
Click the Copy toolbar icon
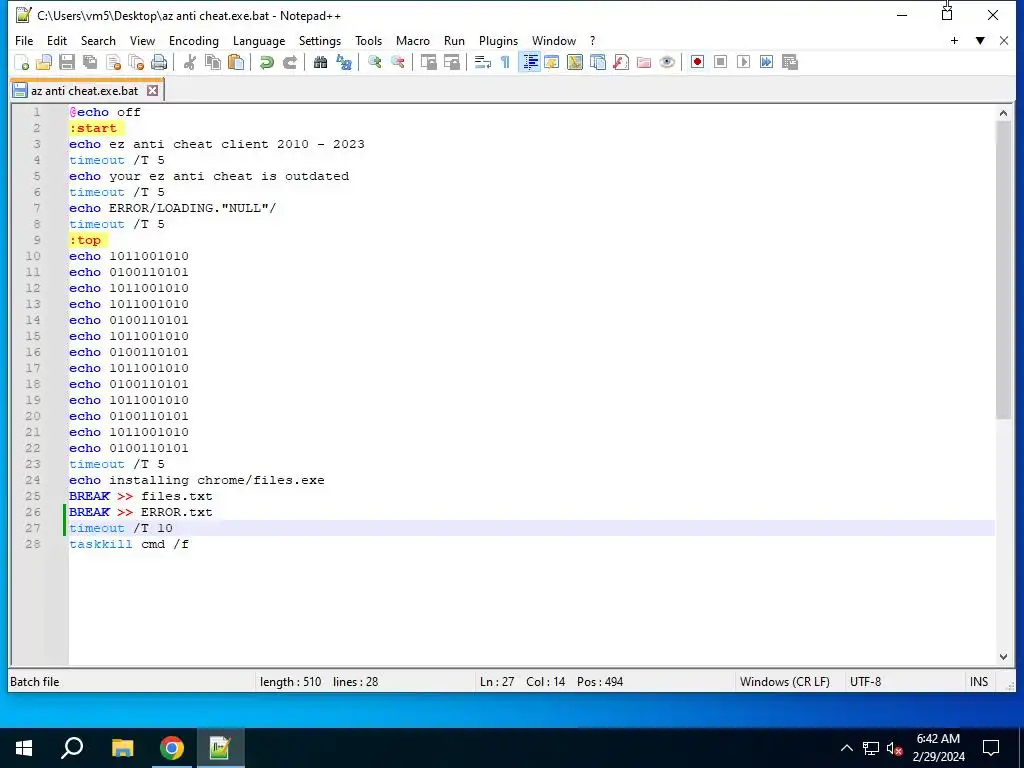coord(213,62)
